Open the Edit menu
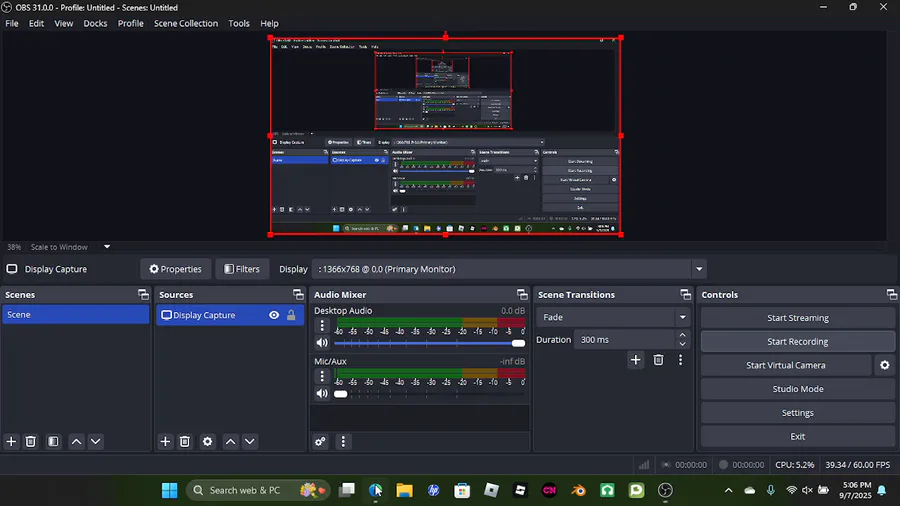900x506 pixels. (x=36, y=24)
